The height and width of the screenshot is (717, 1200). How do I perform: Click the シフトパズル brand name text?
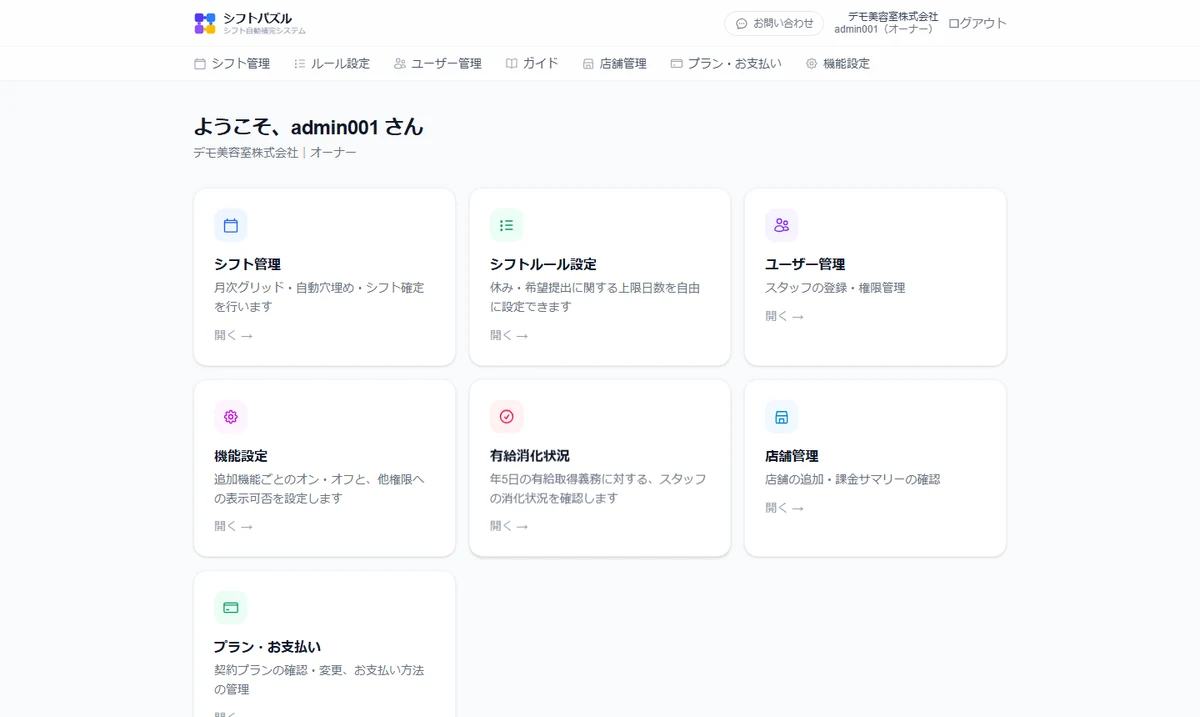pos(257,18)
